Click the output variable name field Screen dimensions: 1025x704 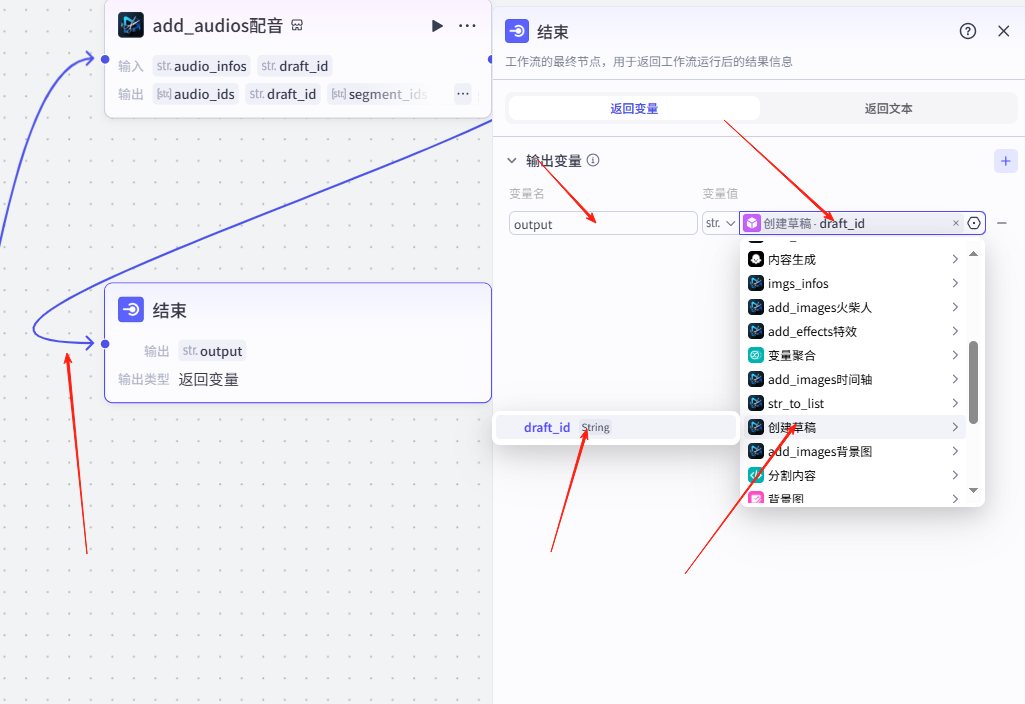coord(603,224)
